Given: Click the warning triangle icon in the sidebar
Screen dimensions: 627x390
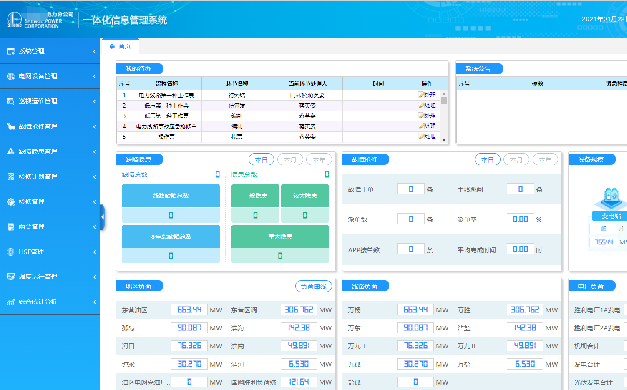Looking at the screenshot, I should (11, 151).
